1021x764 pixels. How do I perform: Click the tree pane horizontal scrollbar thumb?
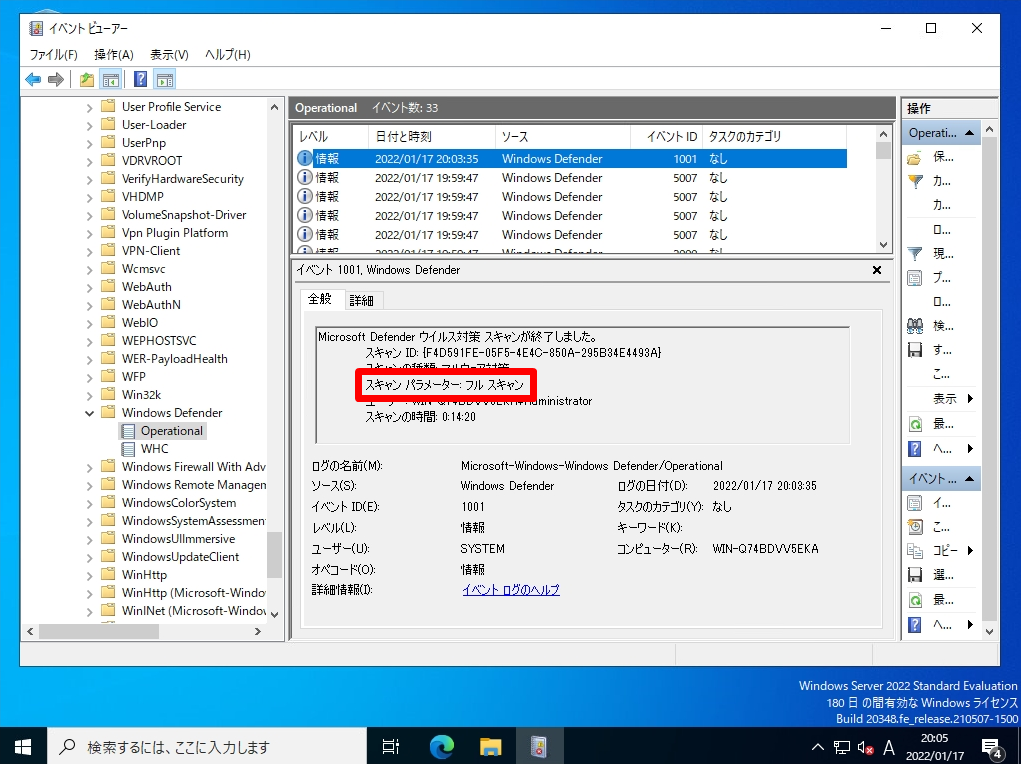99,631
